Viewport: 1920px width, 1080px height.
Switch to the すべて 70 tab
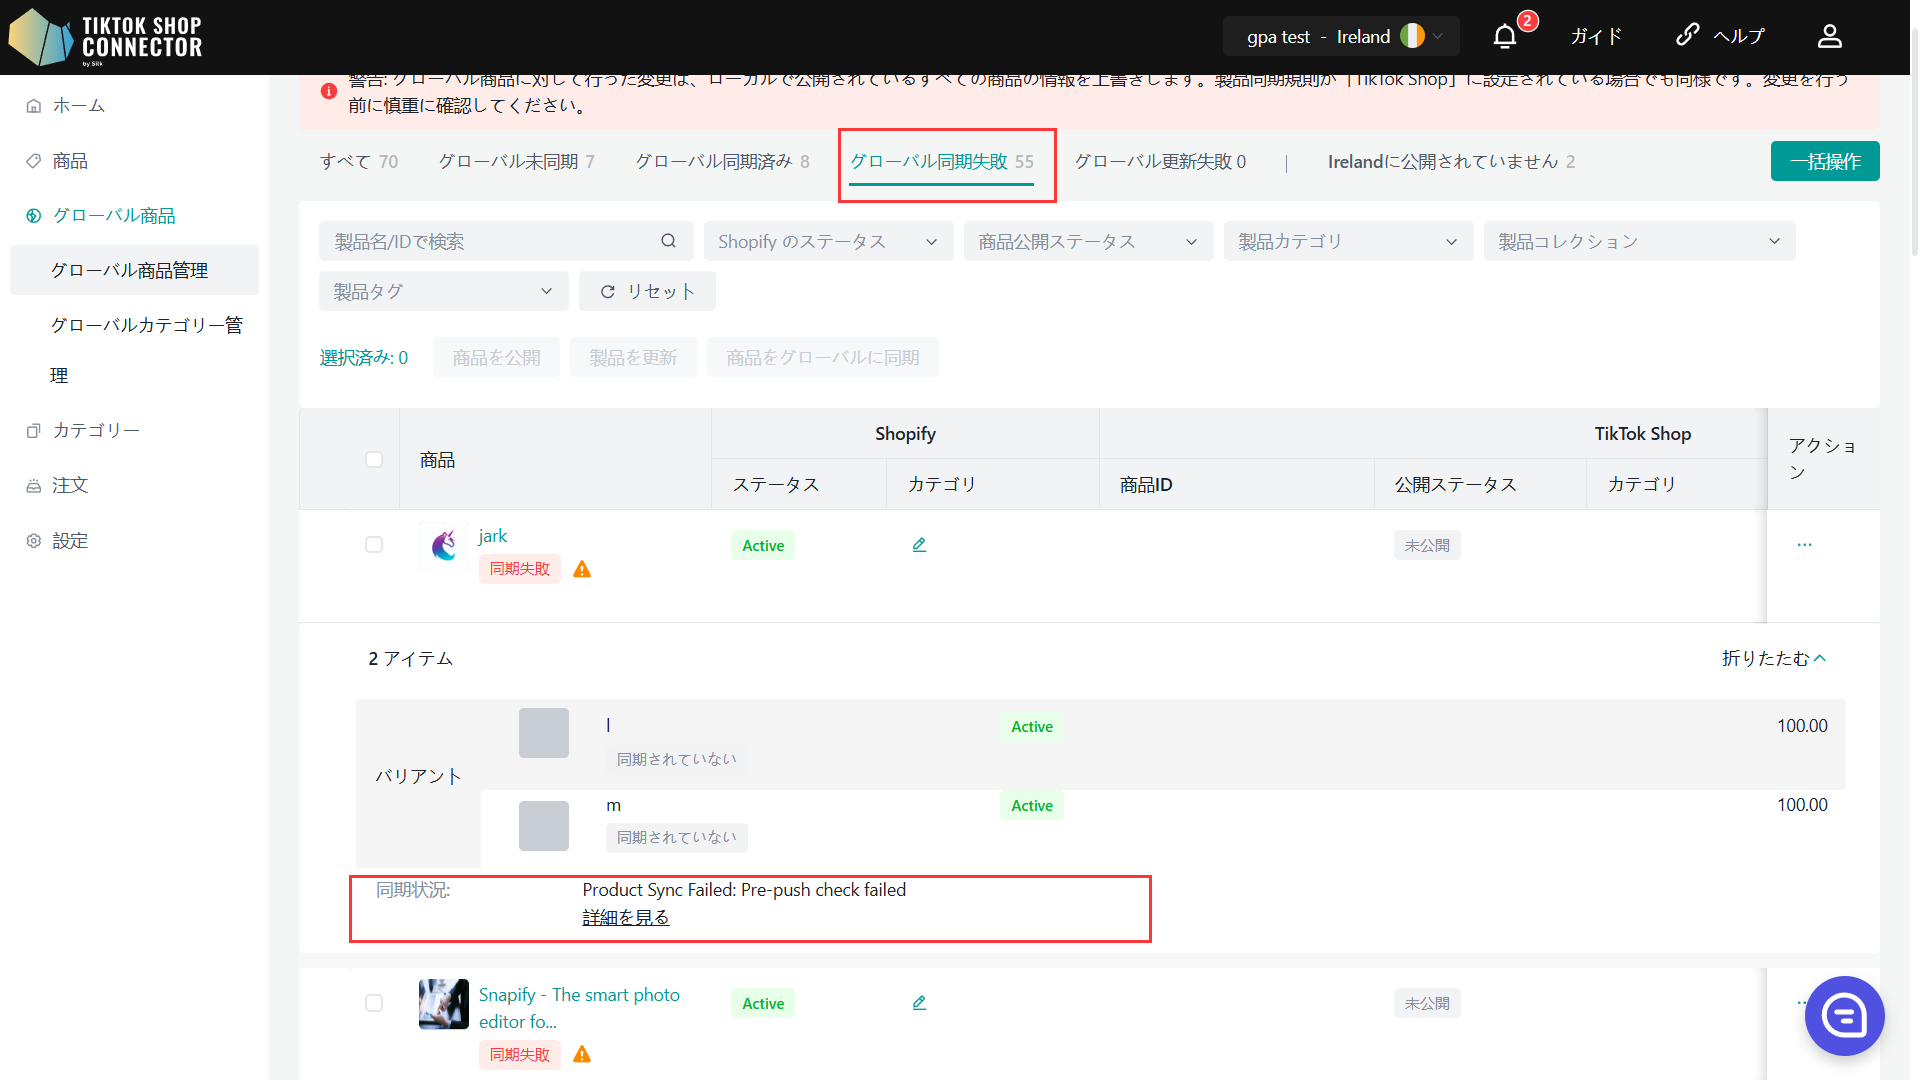coord(359,161)
